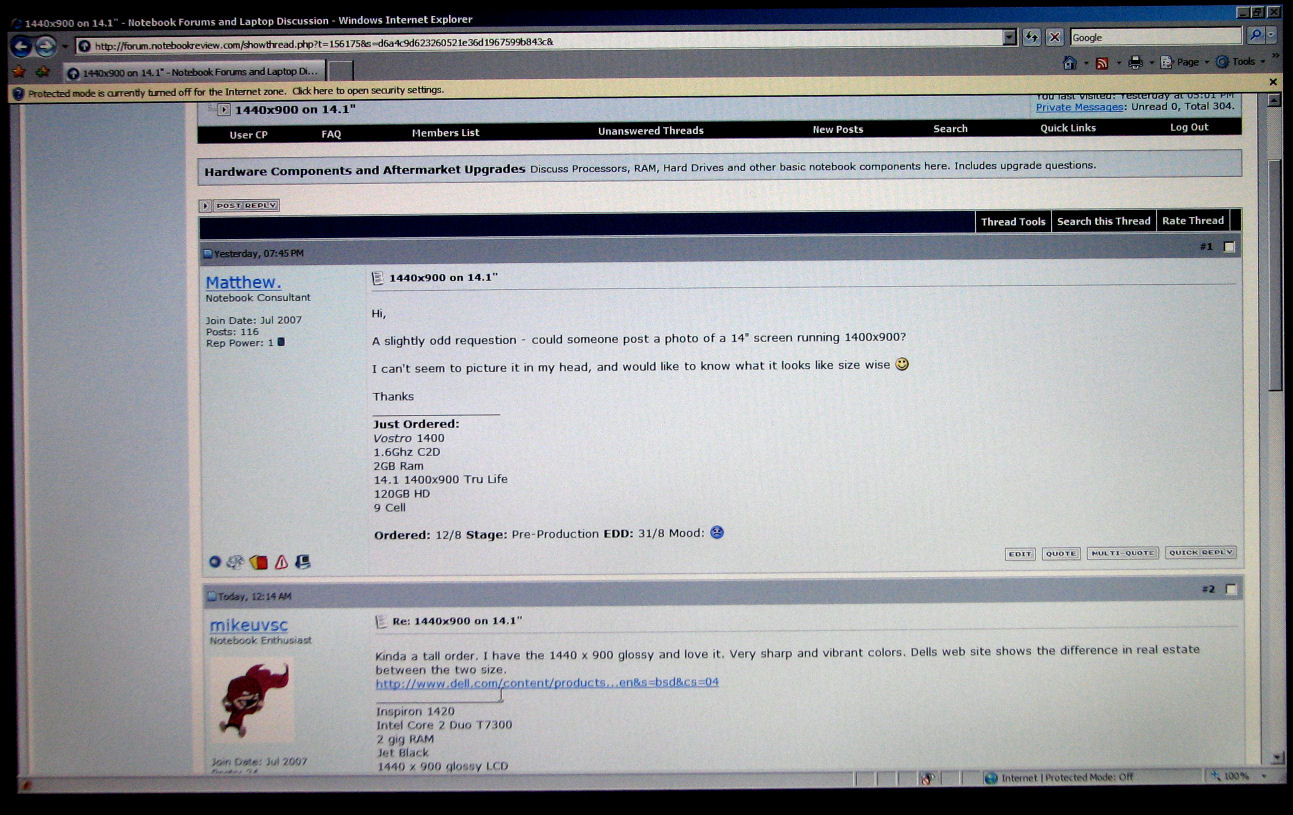Open the search provider dropdown arrow
Image resolution: width=1293 pixels, height=815 pixels.
1271,35
